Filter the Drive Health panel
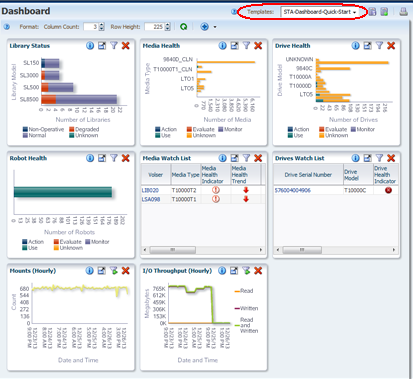The image size is (413, 379). (x=379, y=46)
